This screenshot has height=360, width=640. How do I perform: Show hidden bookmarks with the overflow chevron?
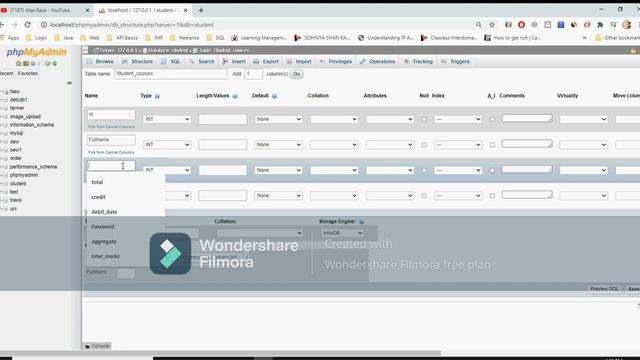584,38
